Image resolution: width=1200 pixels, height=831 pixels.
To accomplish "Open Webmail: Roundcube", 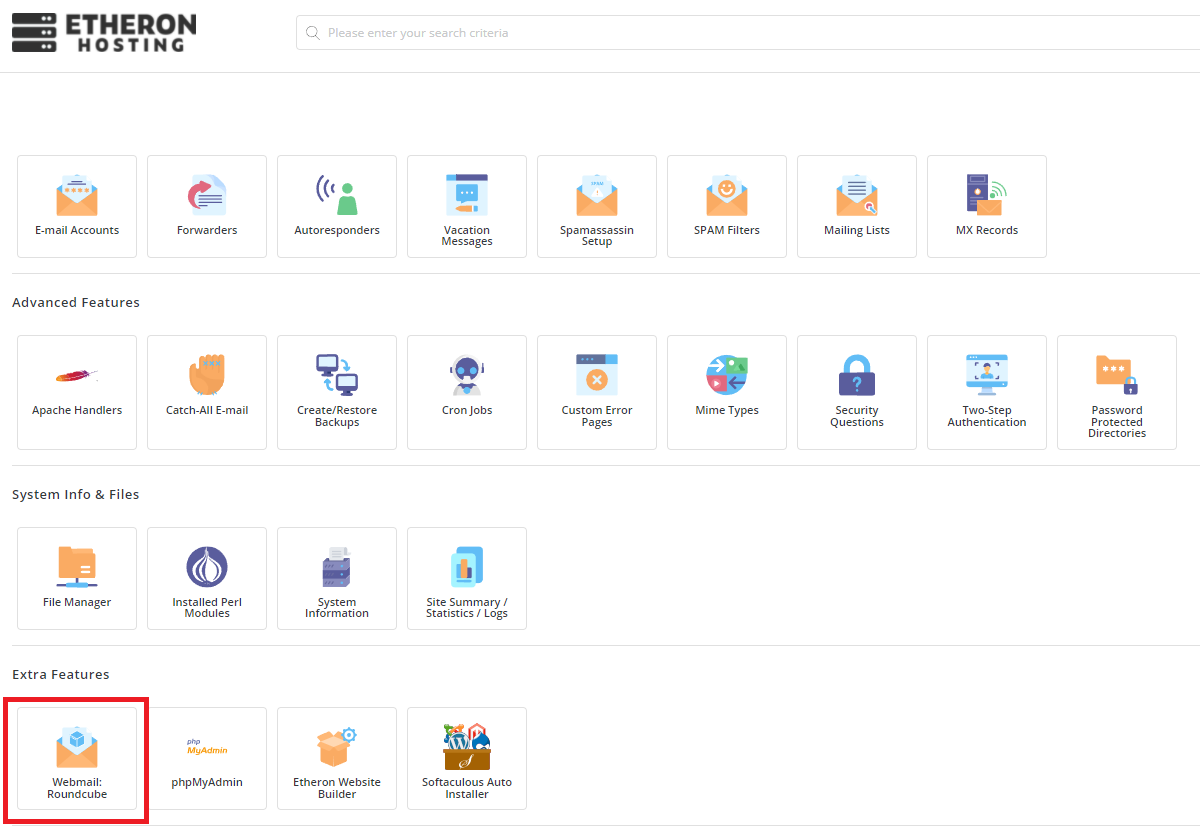I will (x=77, y=758).
